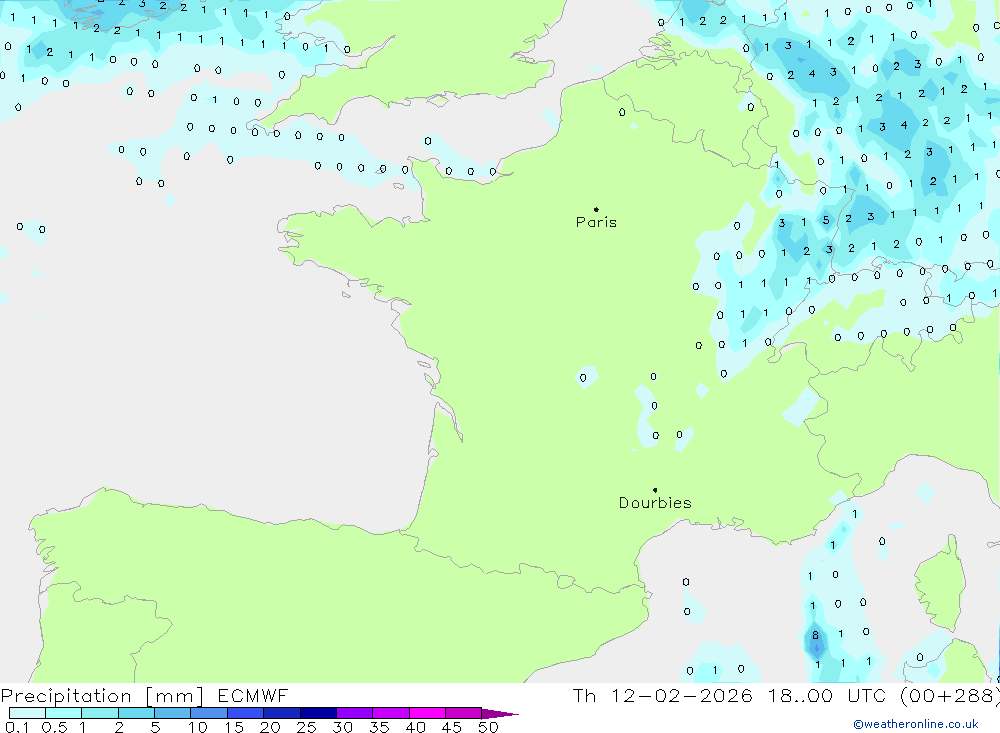Click the Paris location dot marker

pos(596,209)
